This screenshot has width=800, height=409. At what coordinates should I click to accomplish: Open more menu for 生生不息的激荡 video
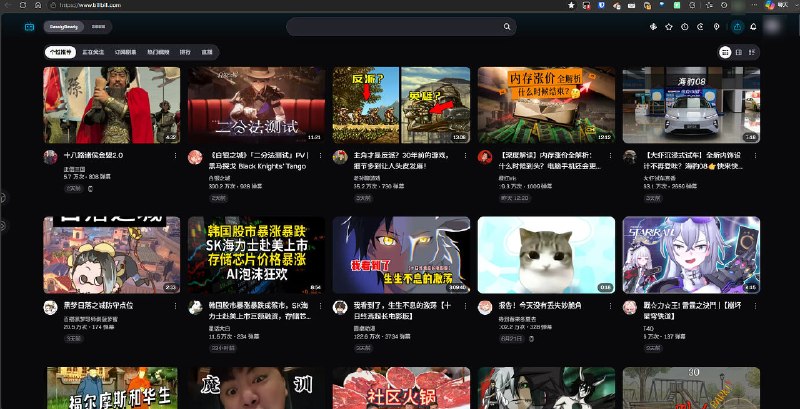[x=465, y=306]
